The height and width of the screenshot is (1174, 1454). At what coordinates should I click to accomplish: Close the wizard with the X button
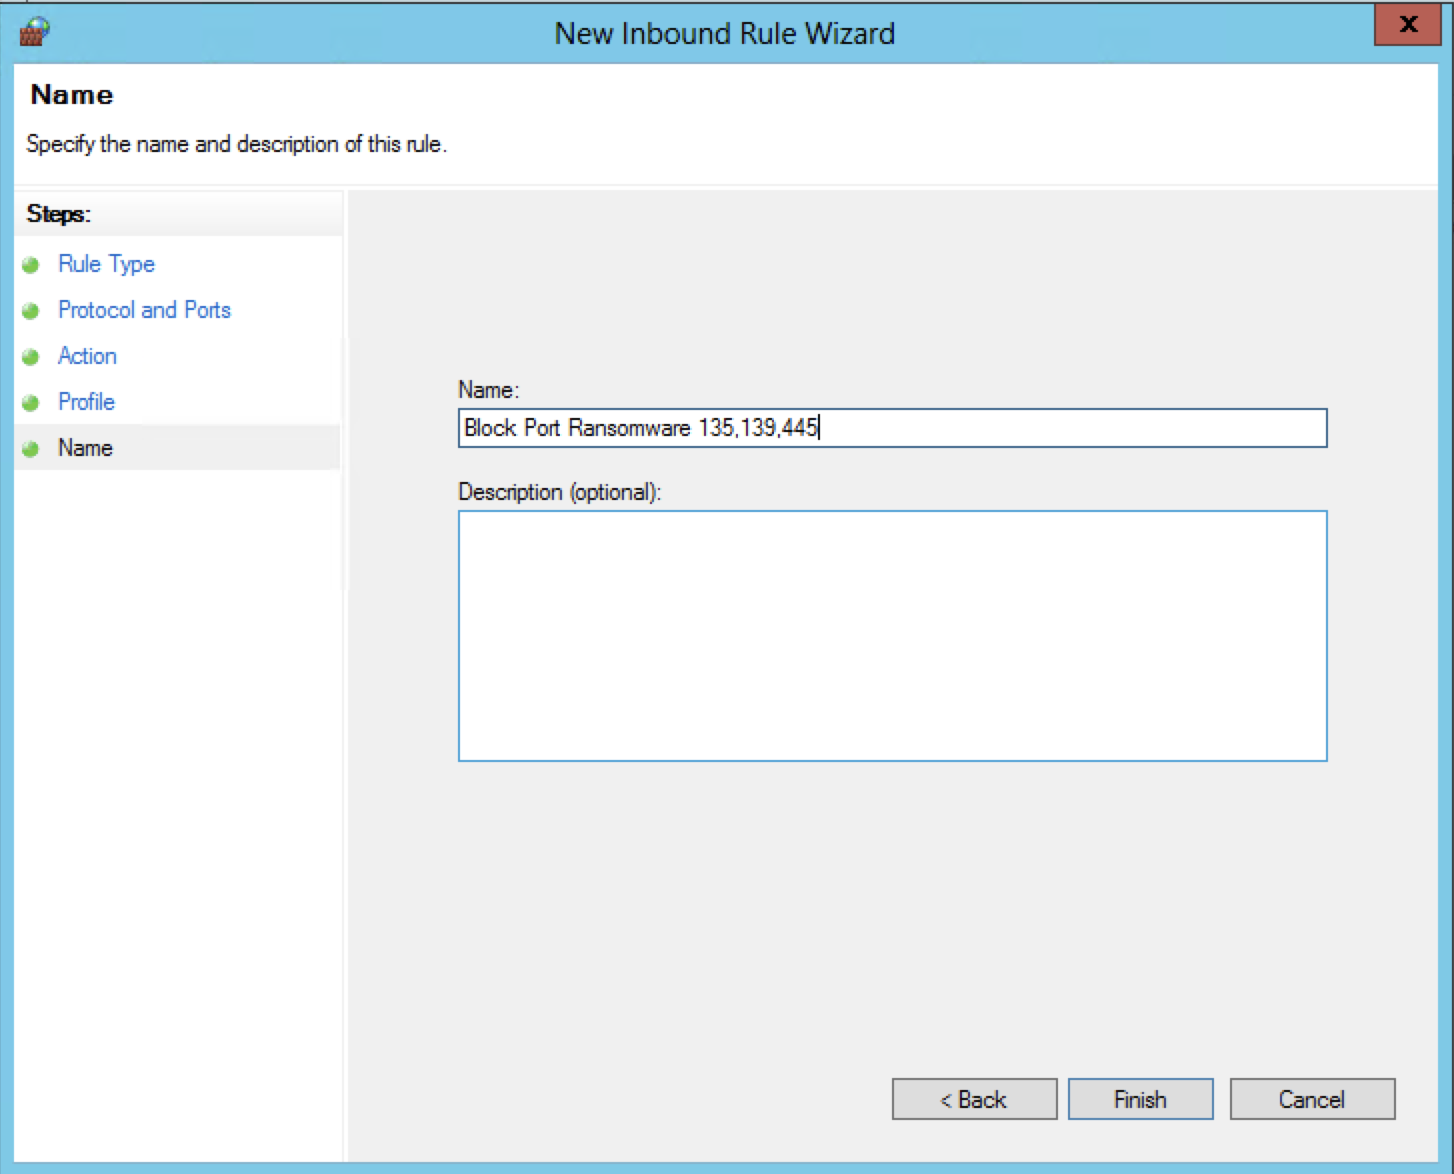[1408, 25]
